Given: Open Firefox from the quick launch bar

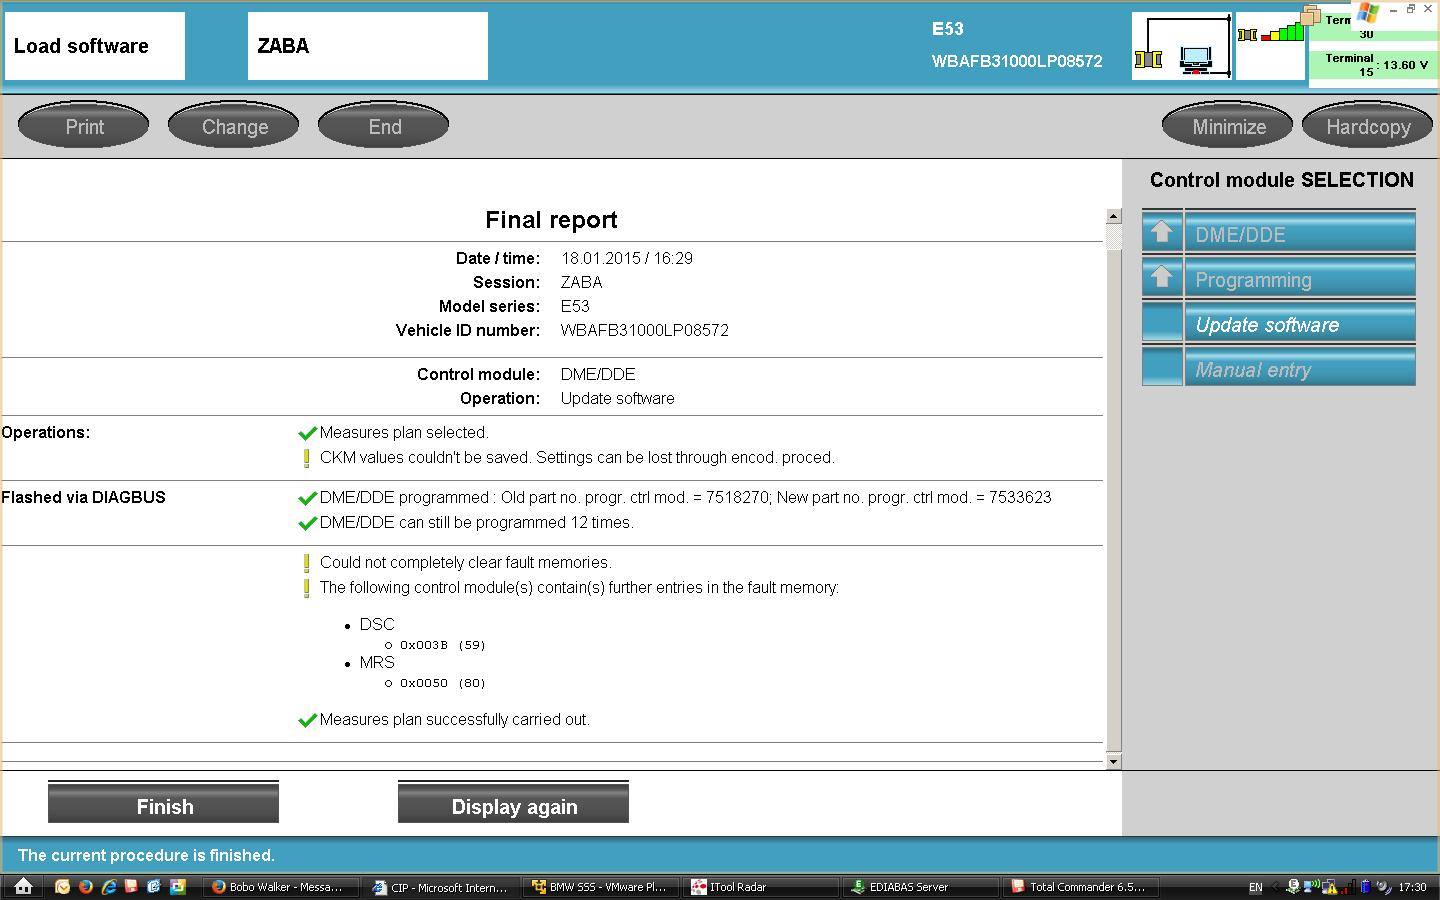Looking at the screenshot, I should pos(85,887).
